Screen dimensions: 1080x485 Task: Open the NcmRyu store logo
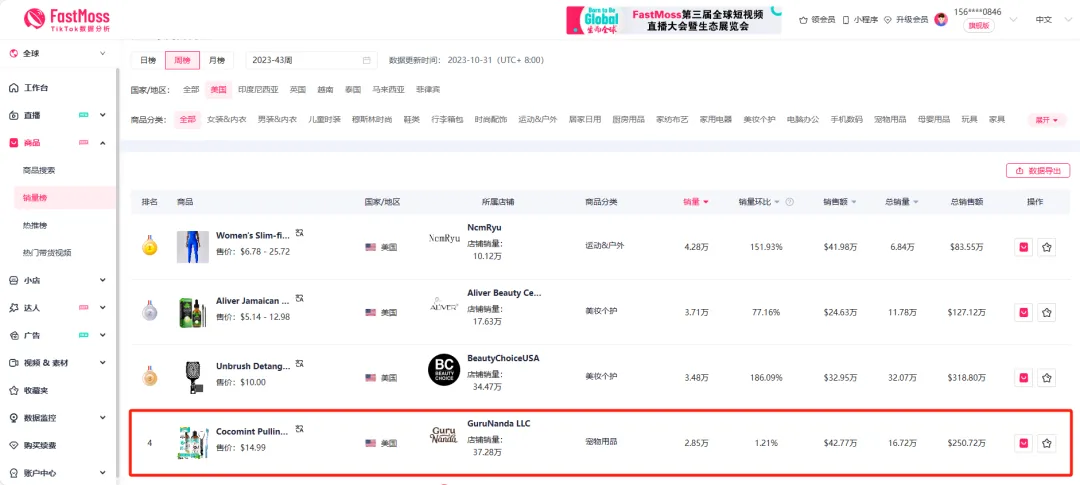444,238
